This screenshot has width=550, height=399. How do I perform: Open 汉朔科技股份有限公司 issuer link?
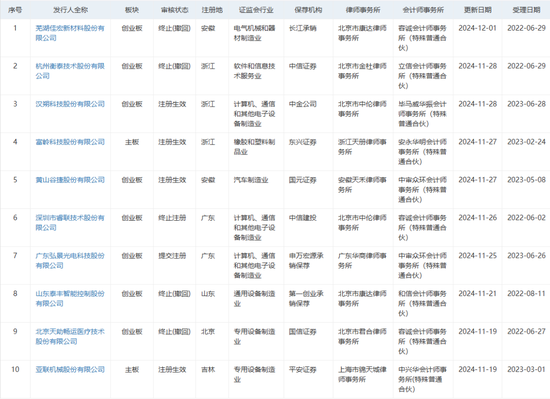coord(70,104)
